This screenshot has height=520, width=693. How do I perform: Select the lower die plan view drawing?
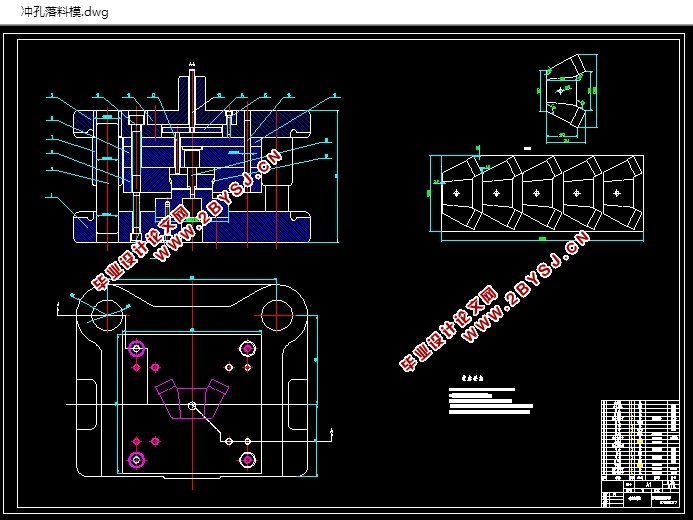tap(194, 382)
